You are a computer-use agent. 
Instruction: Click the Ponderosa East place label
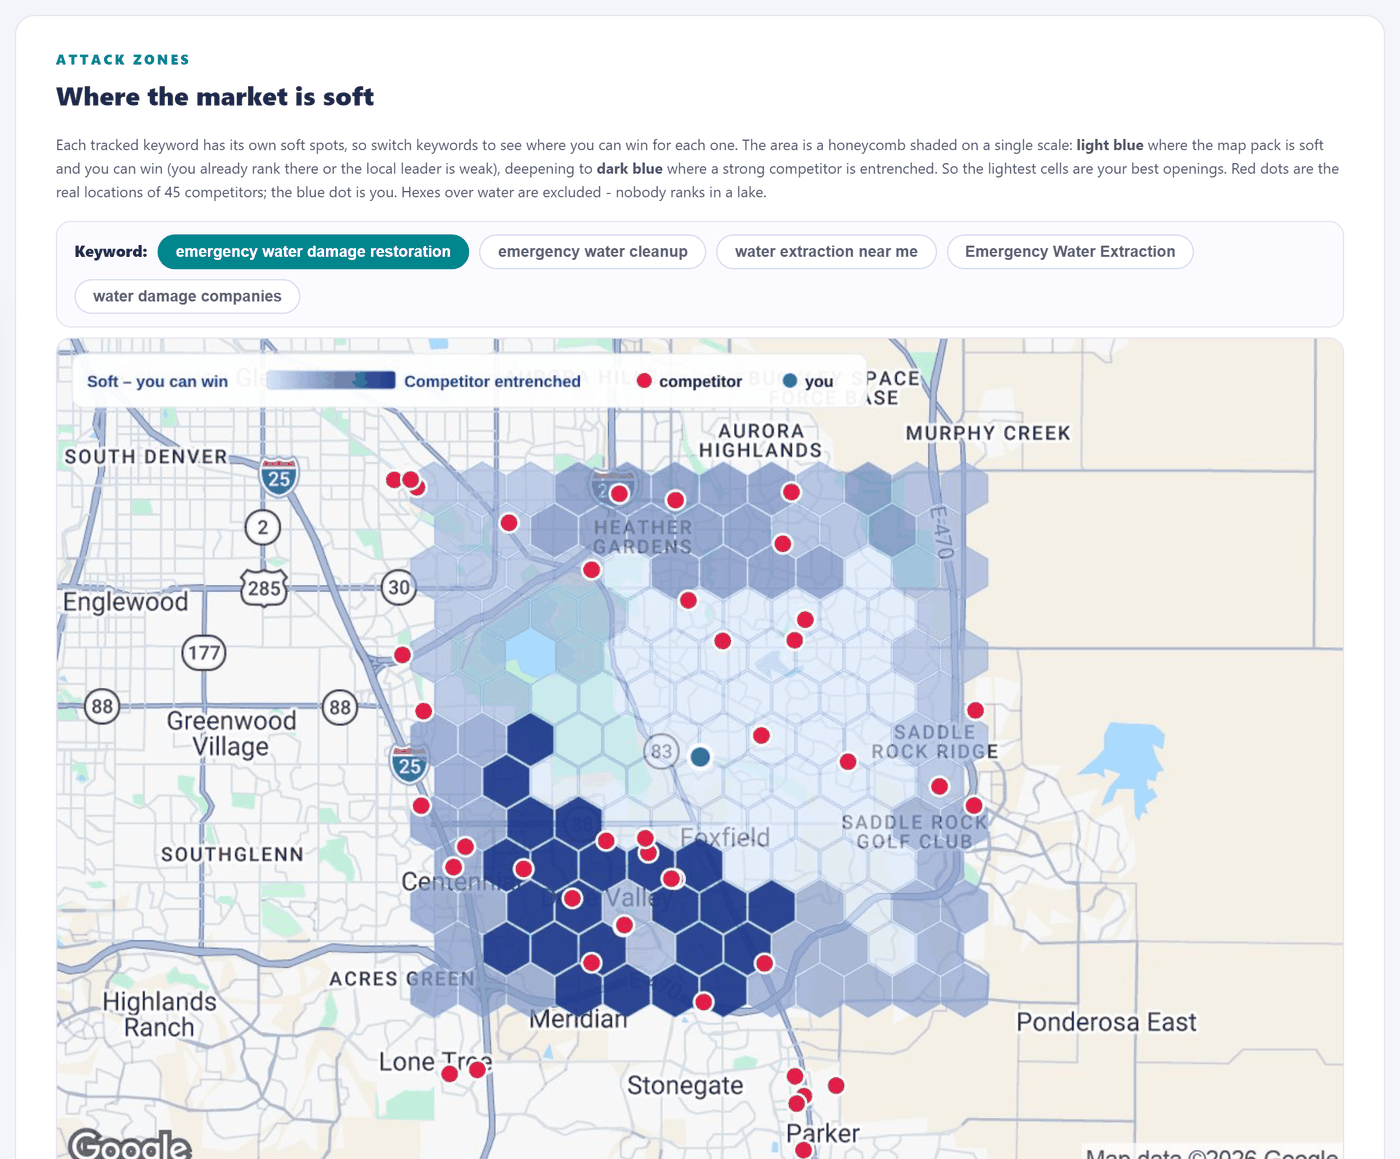1106,1022
